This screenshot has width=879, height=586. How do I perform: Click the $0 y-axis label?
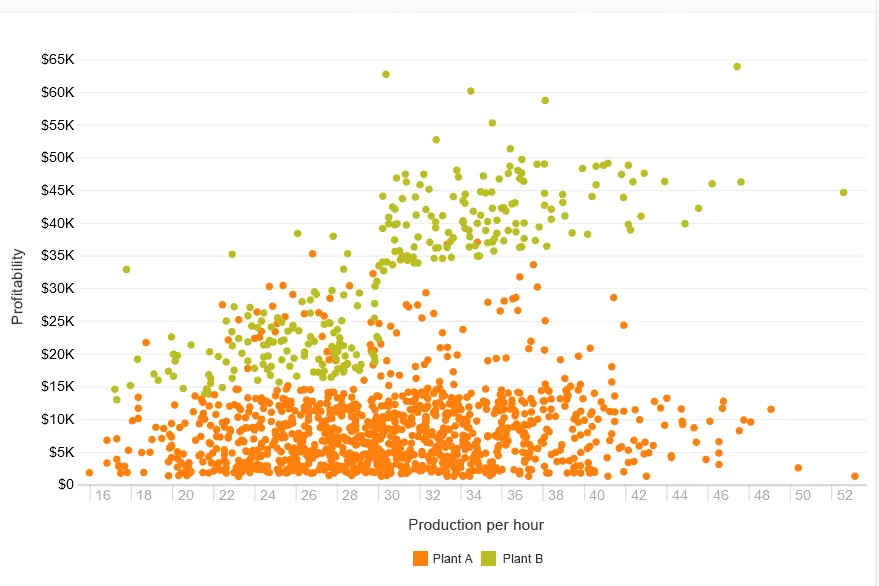pos(65,485)
